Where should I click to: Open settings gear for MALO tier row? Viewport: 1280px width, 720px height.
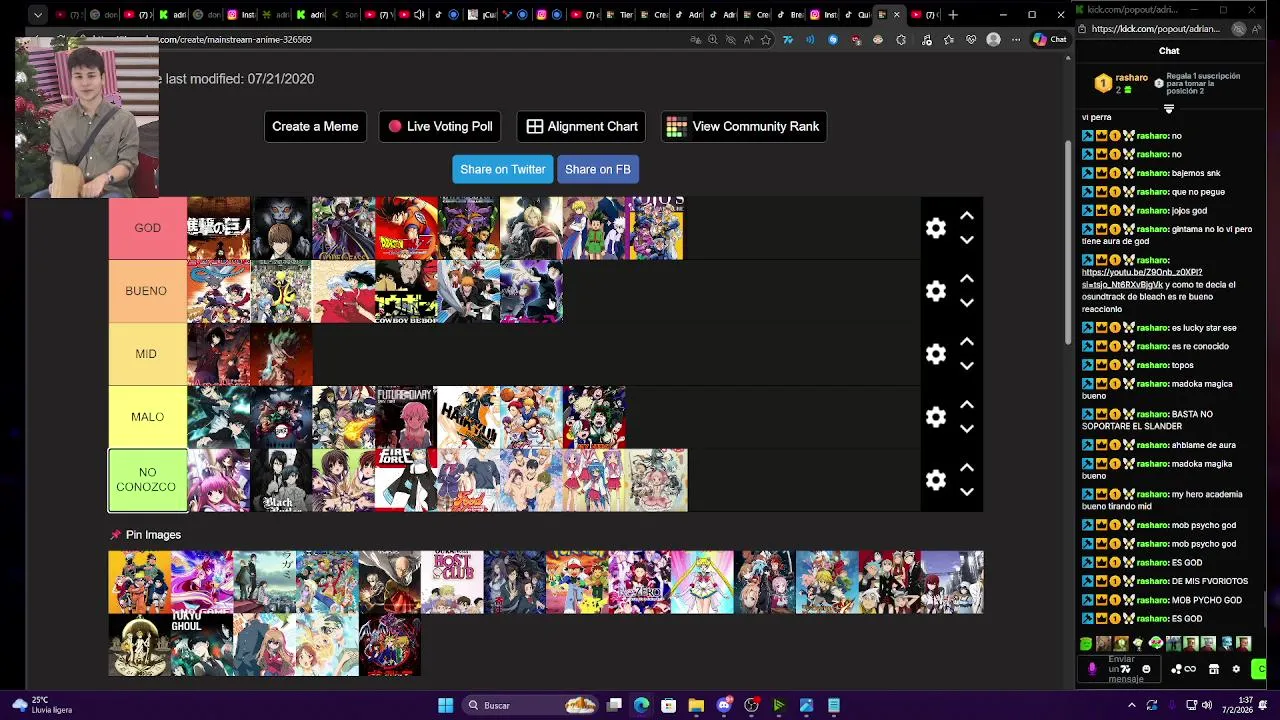[x=935, y=417]
